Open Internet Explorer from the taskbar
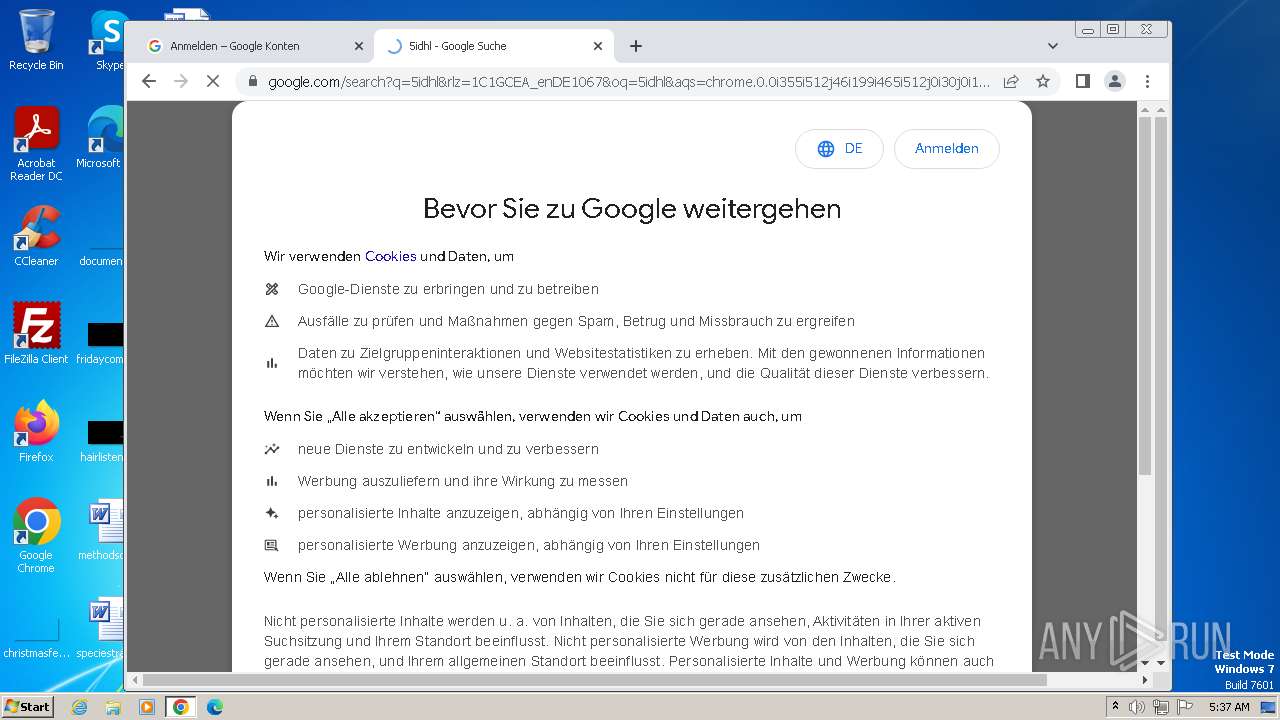The width and height of the screenshot is (1280, 720). click(x=79, y=707)
